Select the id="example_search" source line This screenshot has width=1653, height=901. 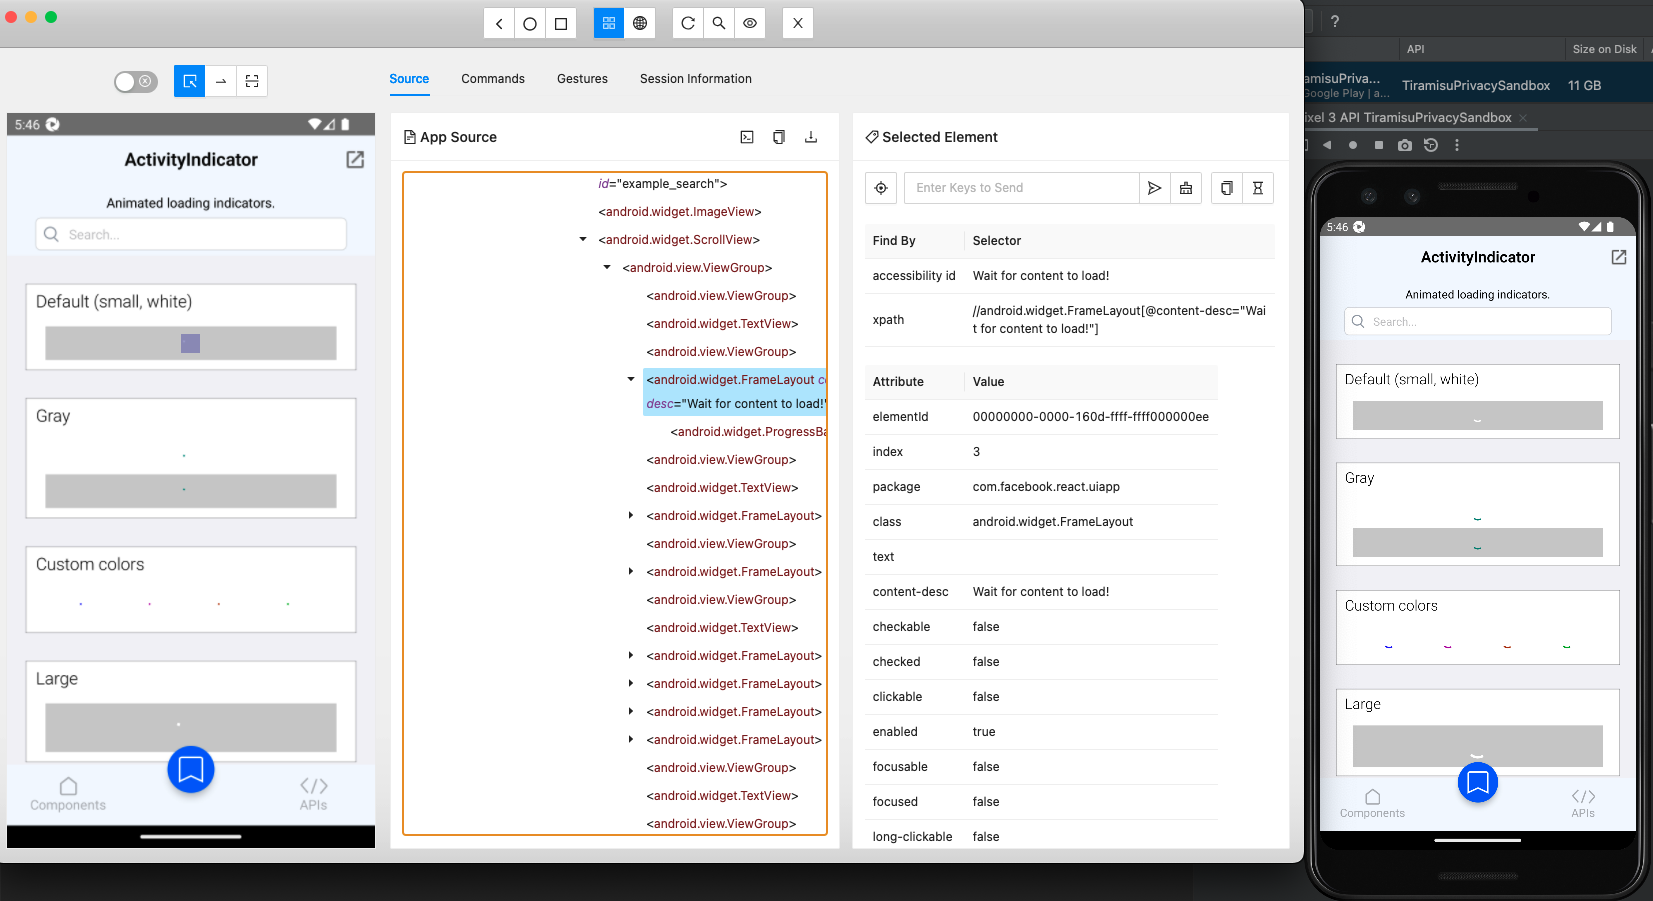(663, 184)
